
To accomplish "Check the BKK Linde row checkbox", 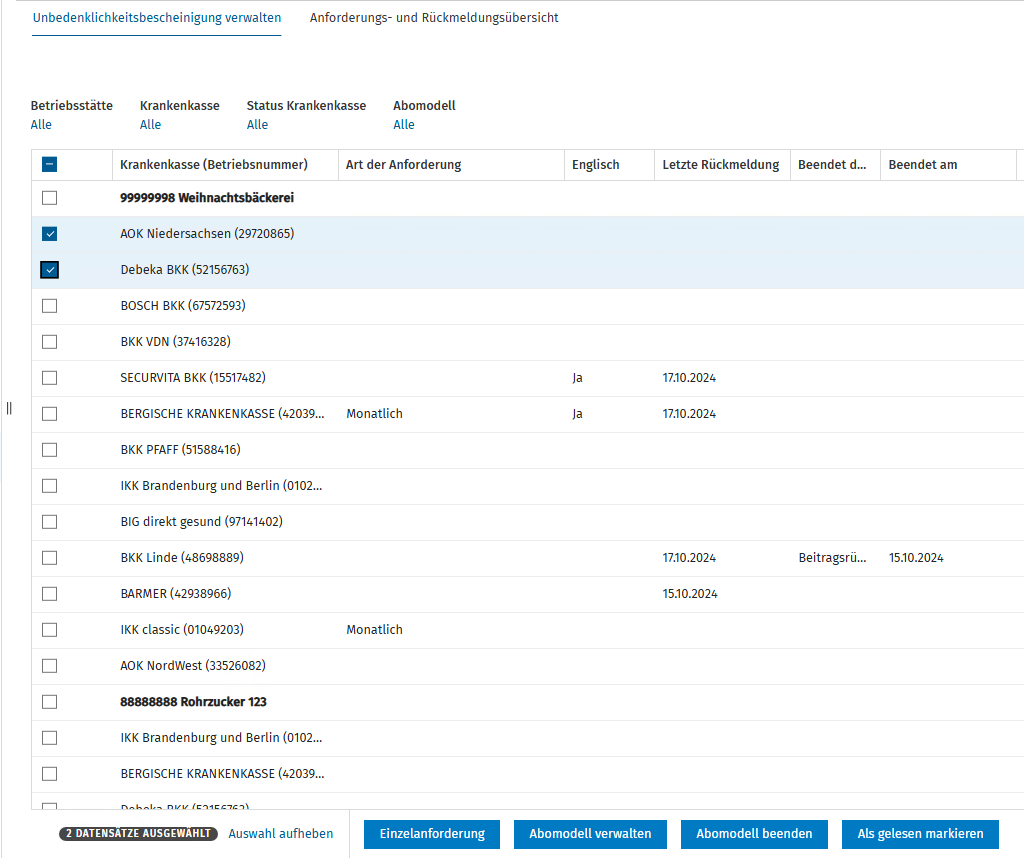I will (50, 558).
